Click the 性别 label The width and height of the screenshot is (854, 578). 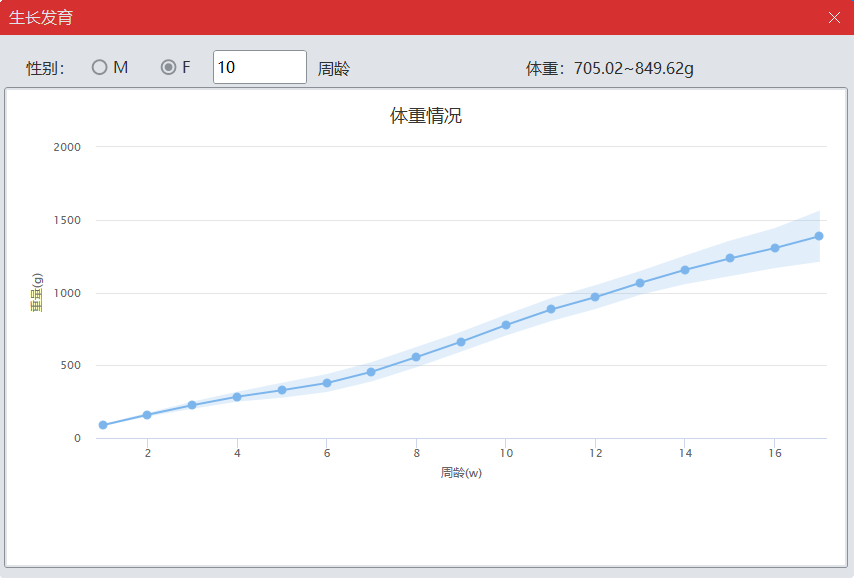(45, 68)
